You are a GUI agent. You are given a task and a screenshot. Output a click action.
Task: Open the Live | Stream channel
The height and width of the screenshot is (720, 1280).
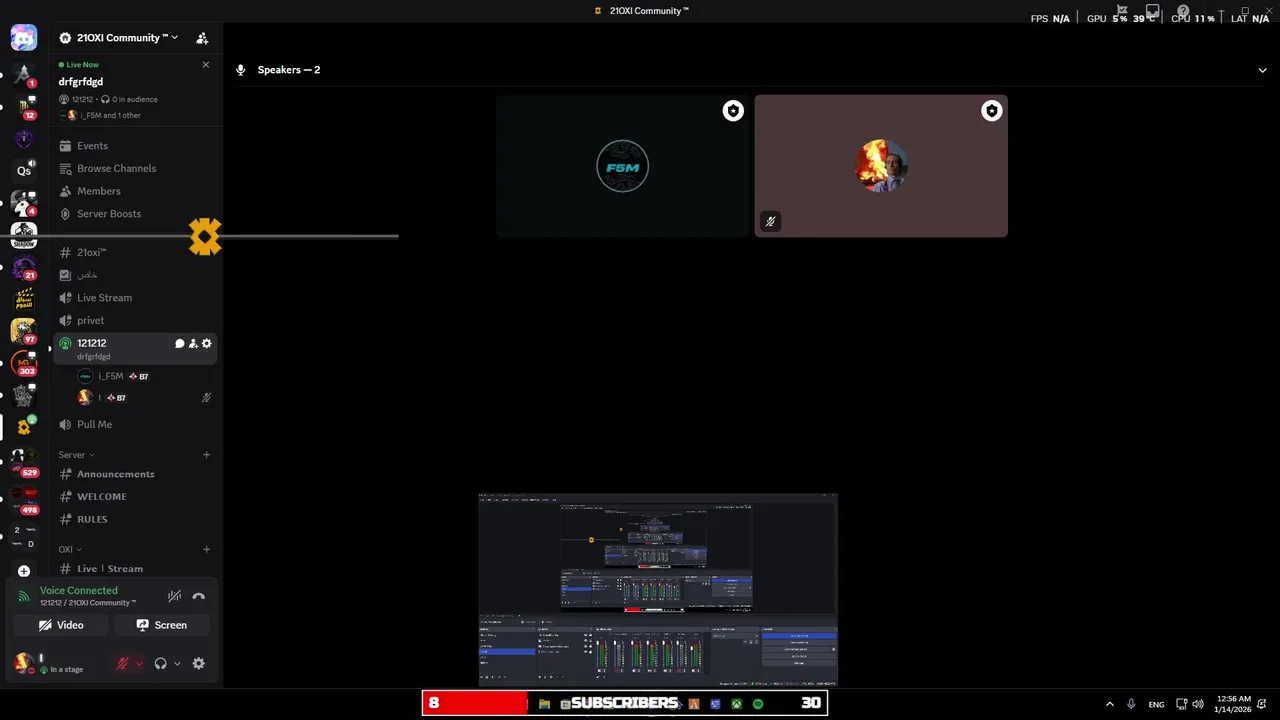point(135,568)
